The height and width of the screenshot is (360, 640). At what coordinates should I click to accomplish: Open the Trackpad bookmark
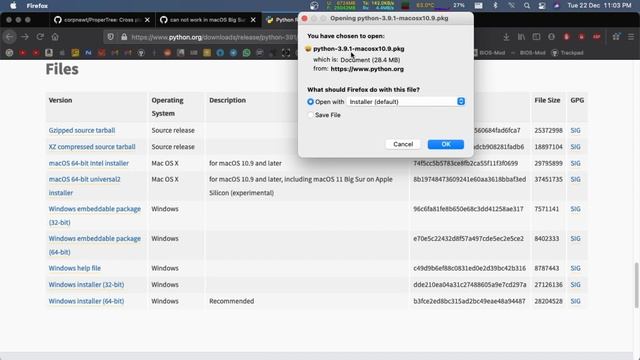pos(567,53)
